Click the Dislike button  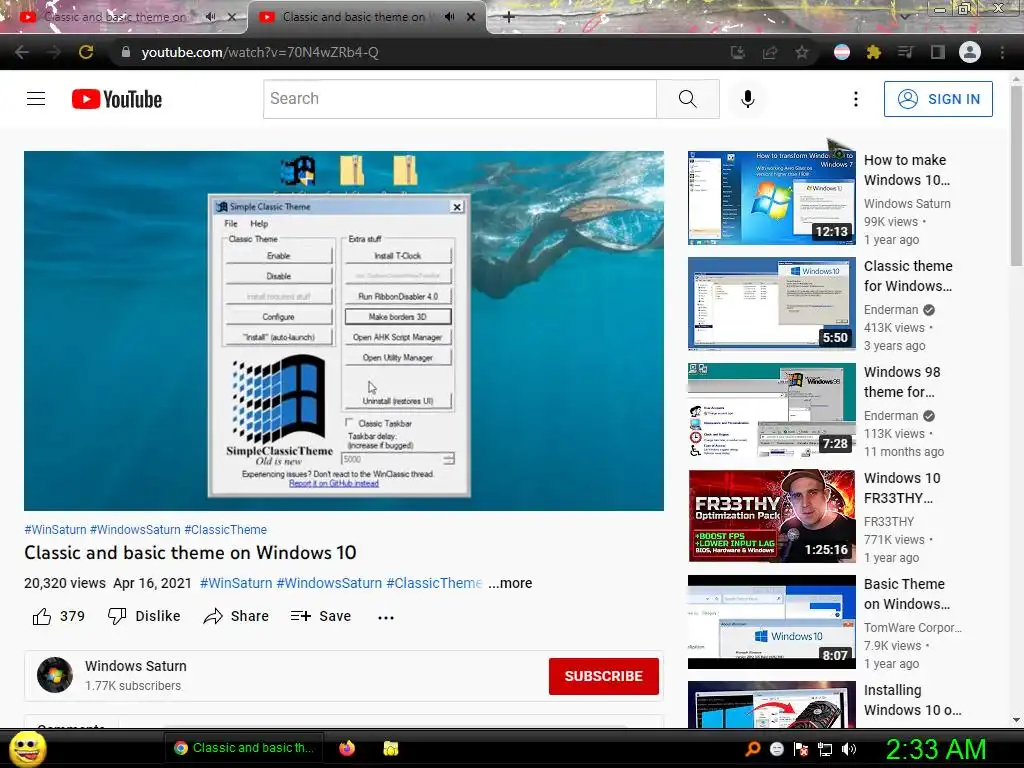(144, 616)
